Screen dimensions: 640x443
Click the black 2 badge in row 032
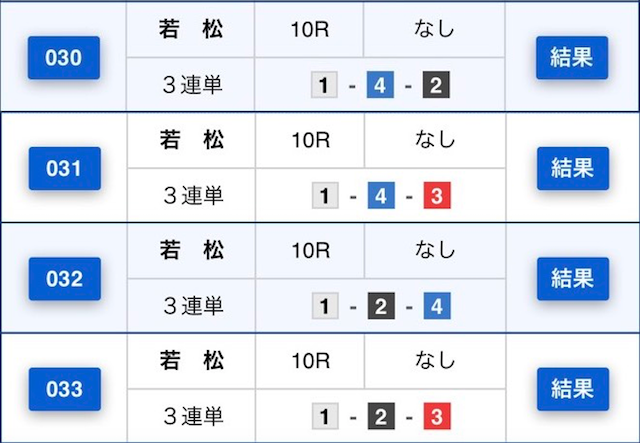[381, 306]
